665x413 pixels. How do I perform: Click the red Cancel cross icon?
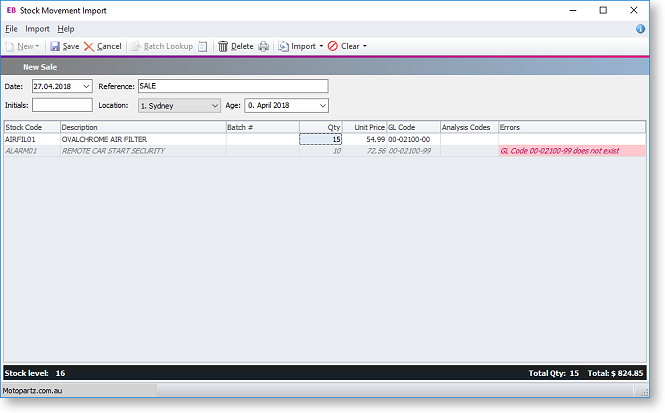tap(89, 46)
